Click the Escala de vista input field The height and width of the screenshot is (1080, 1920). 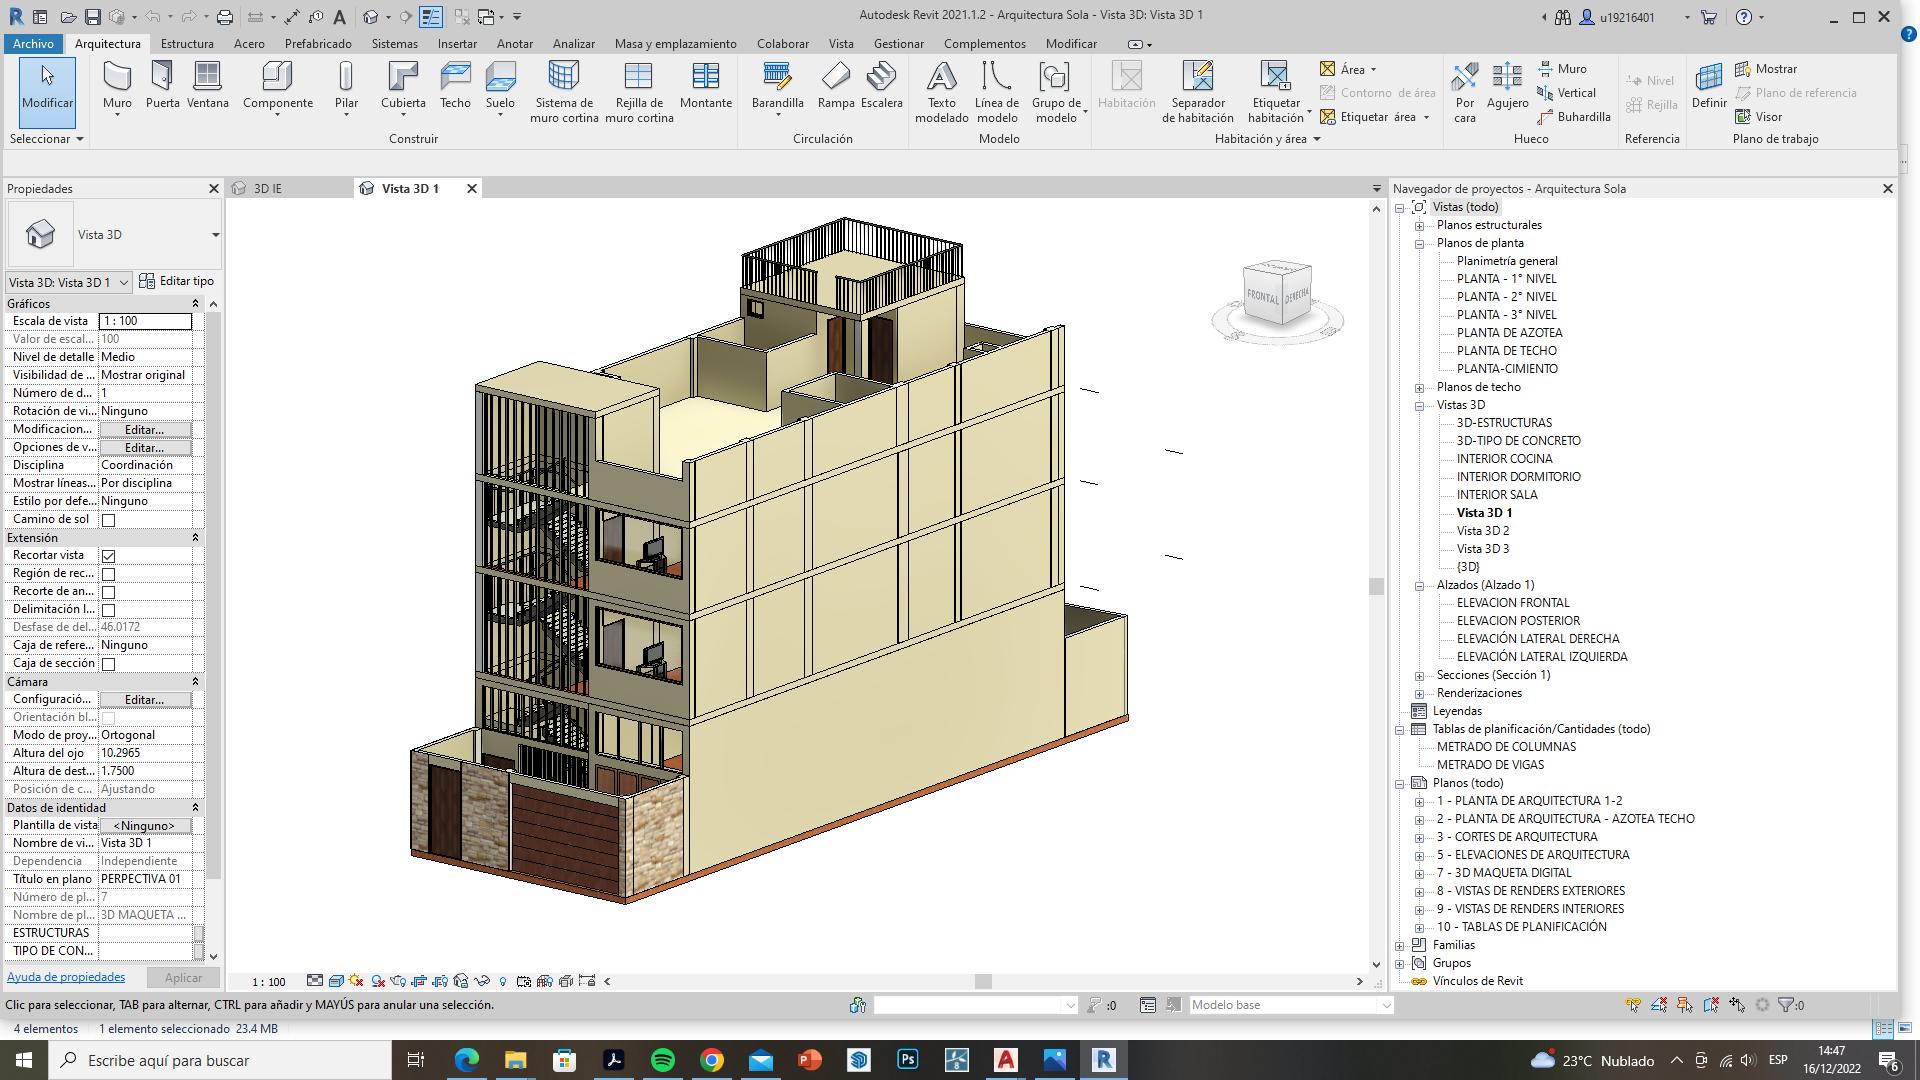click(x=145, y=321)
